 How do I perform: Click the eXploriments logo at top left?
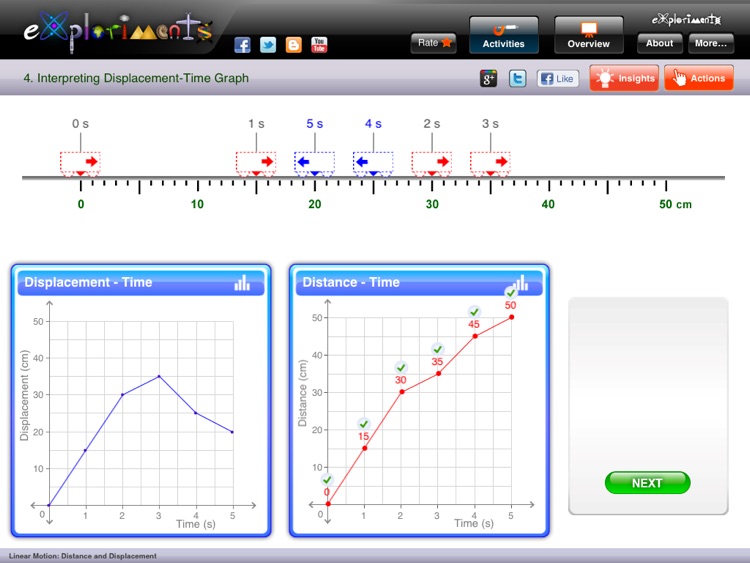pos(118,31)
